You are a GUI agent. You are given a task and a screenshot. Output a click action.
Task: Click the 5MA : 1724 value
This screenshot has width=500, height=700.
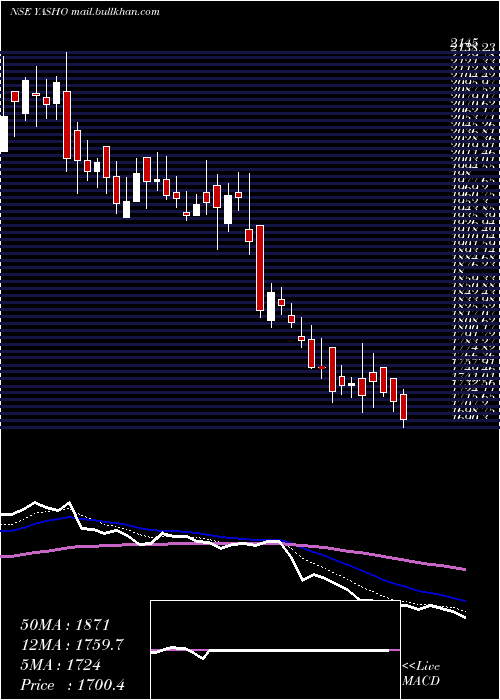point(60,665)
